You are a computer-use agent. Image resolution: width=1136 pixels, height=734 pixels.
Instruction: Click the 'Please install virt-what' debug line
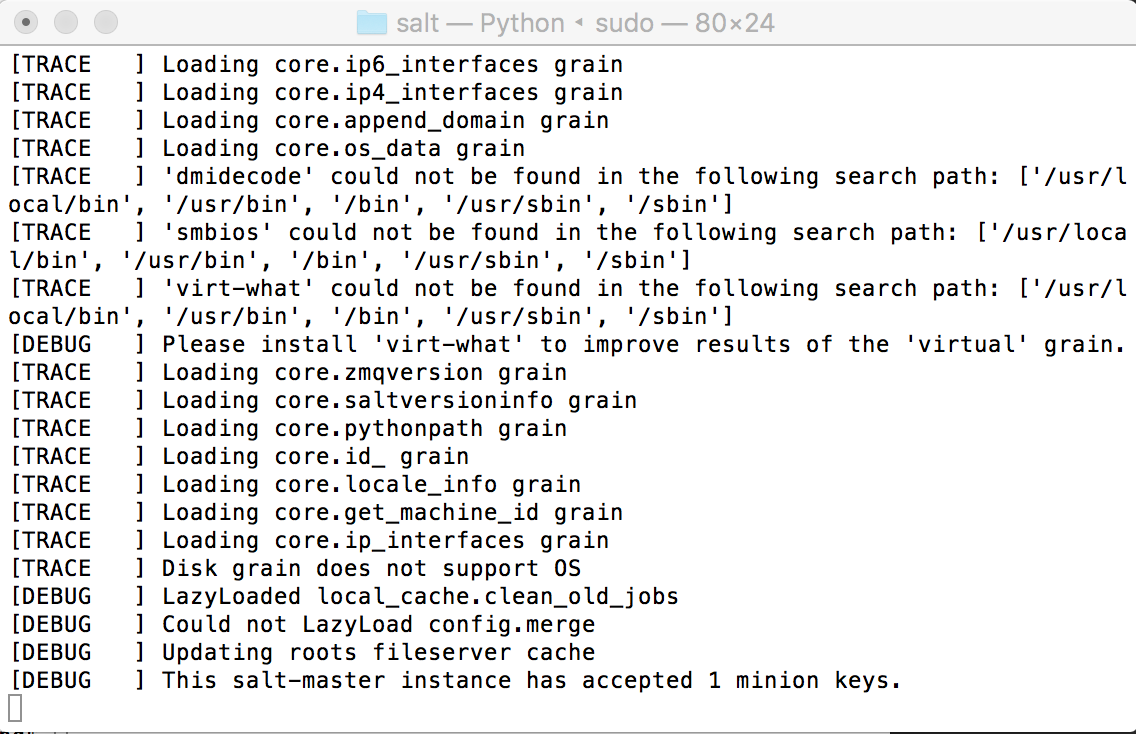567,344
